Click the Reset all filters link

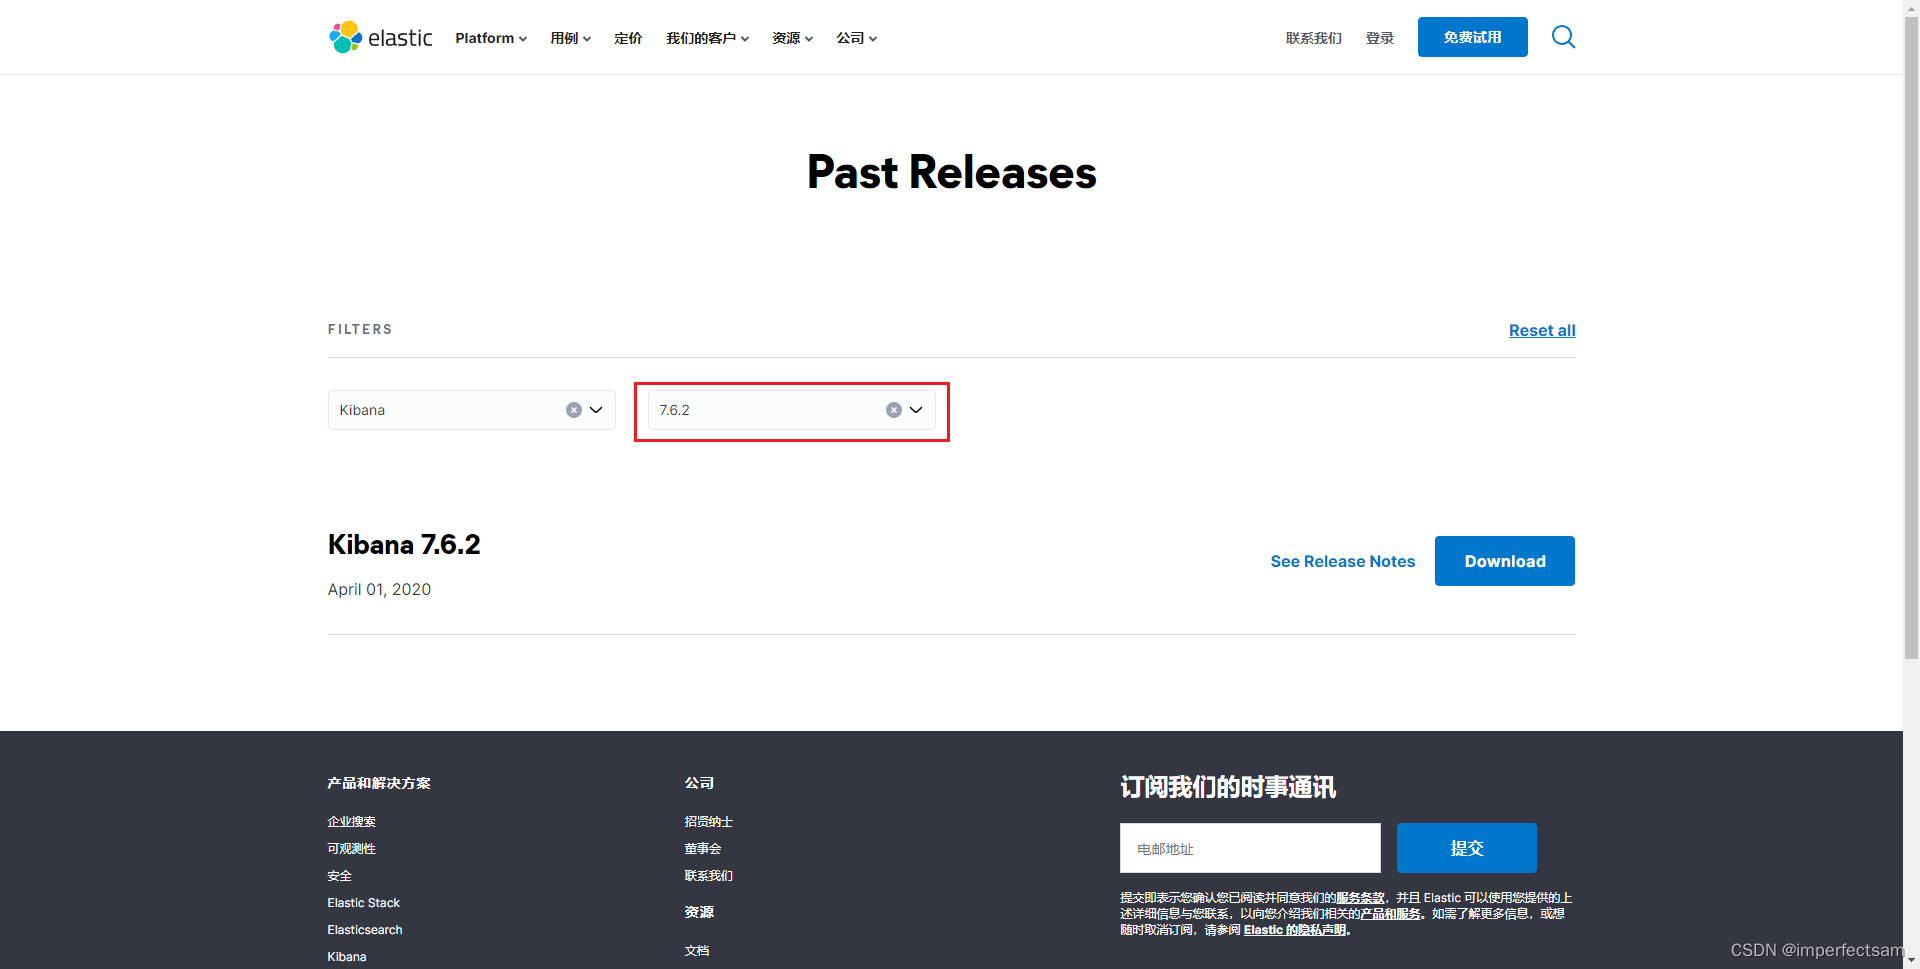click(1542, 331)
